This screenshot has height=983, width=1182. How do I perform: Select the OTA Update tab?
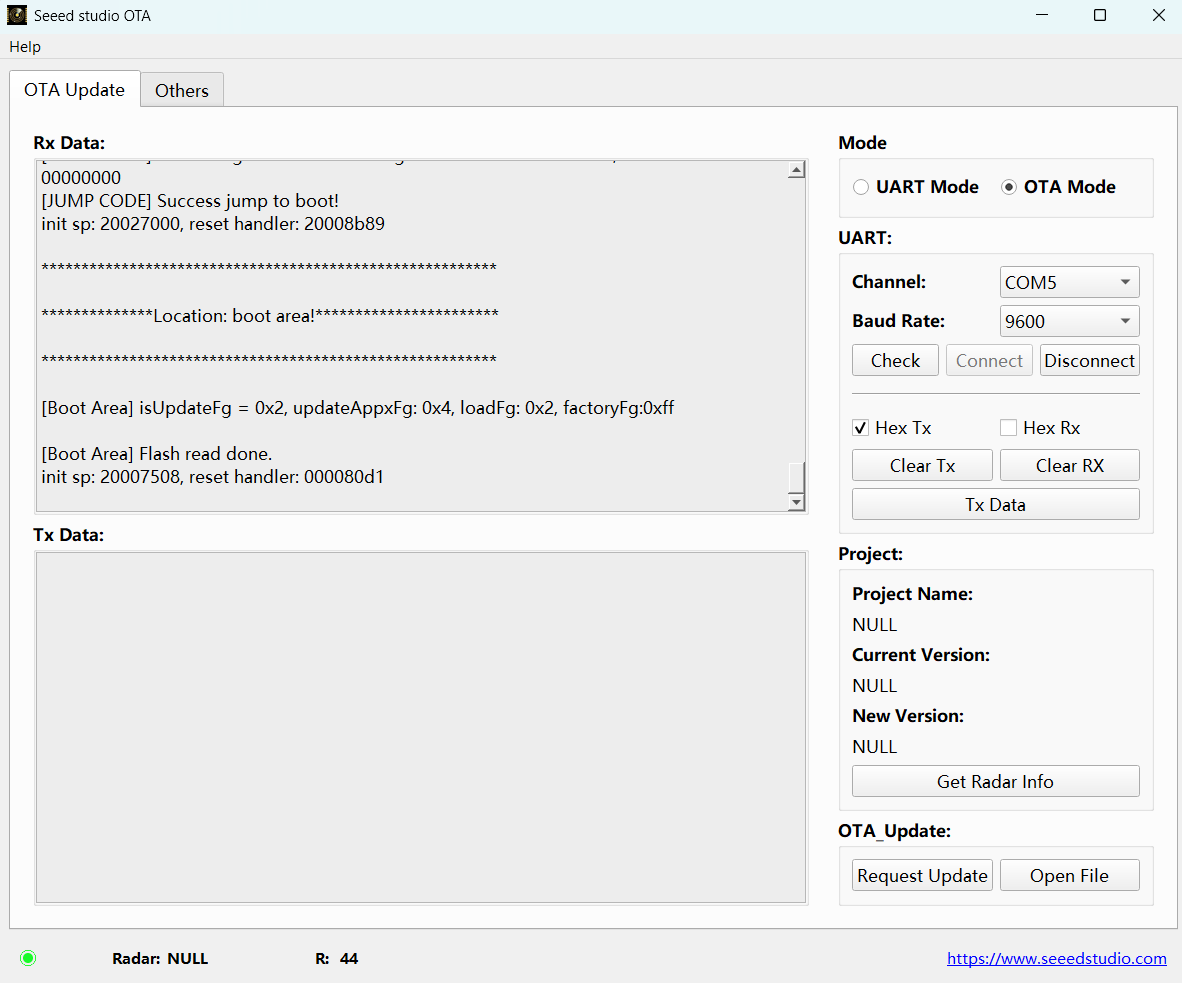(x=74, y=89)
